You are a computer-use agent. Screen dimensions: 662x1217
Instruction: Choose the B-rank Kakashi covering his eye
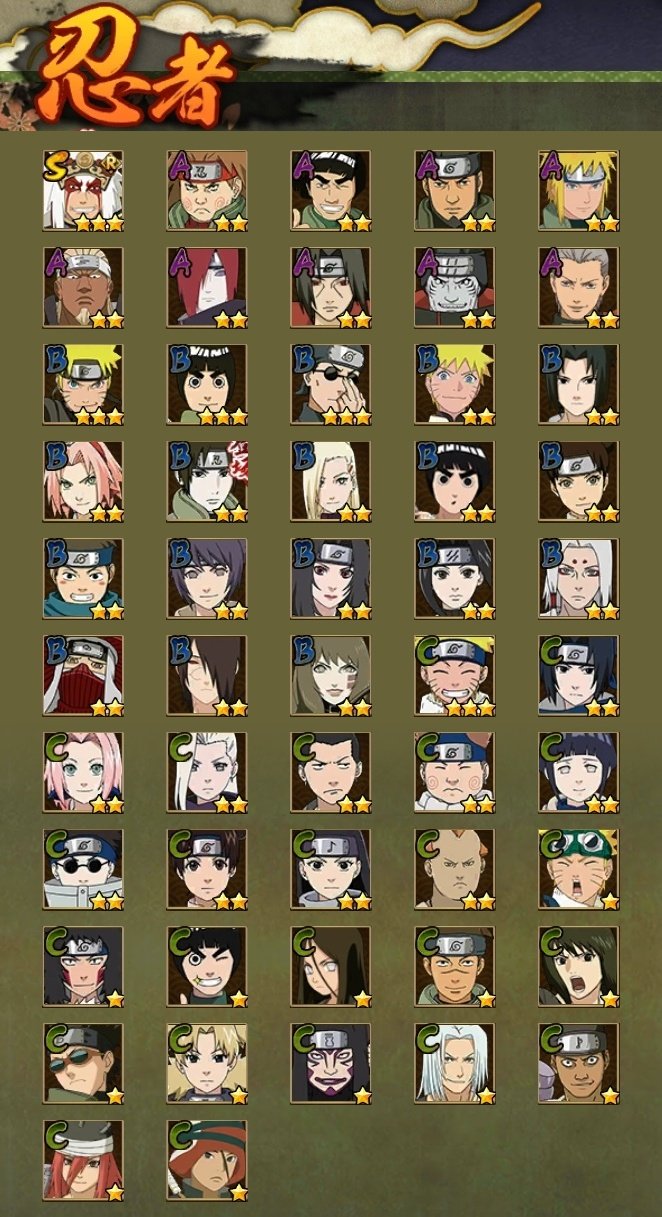[331, 385]
